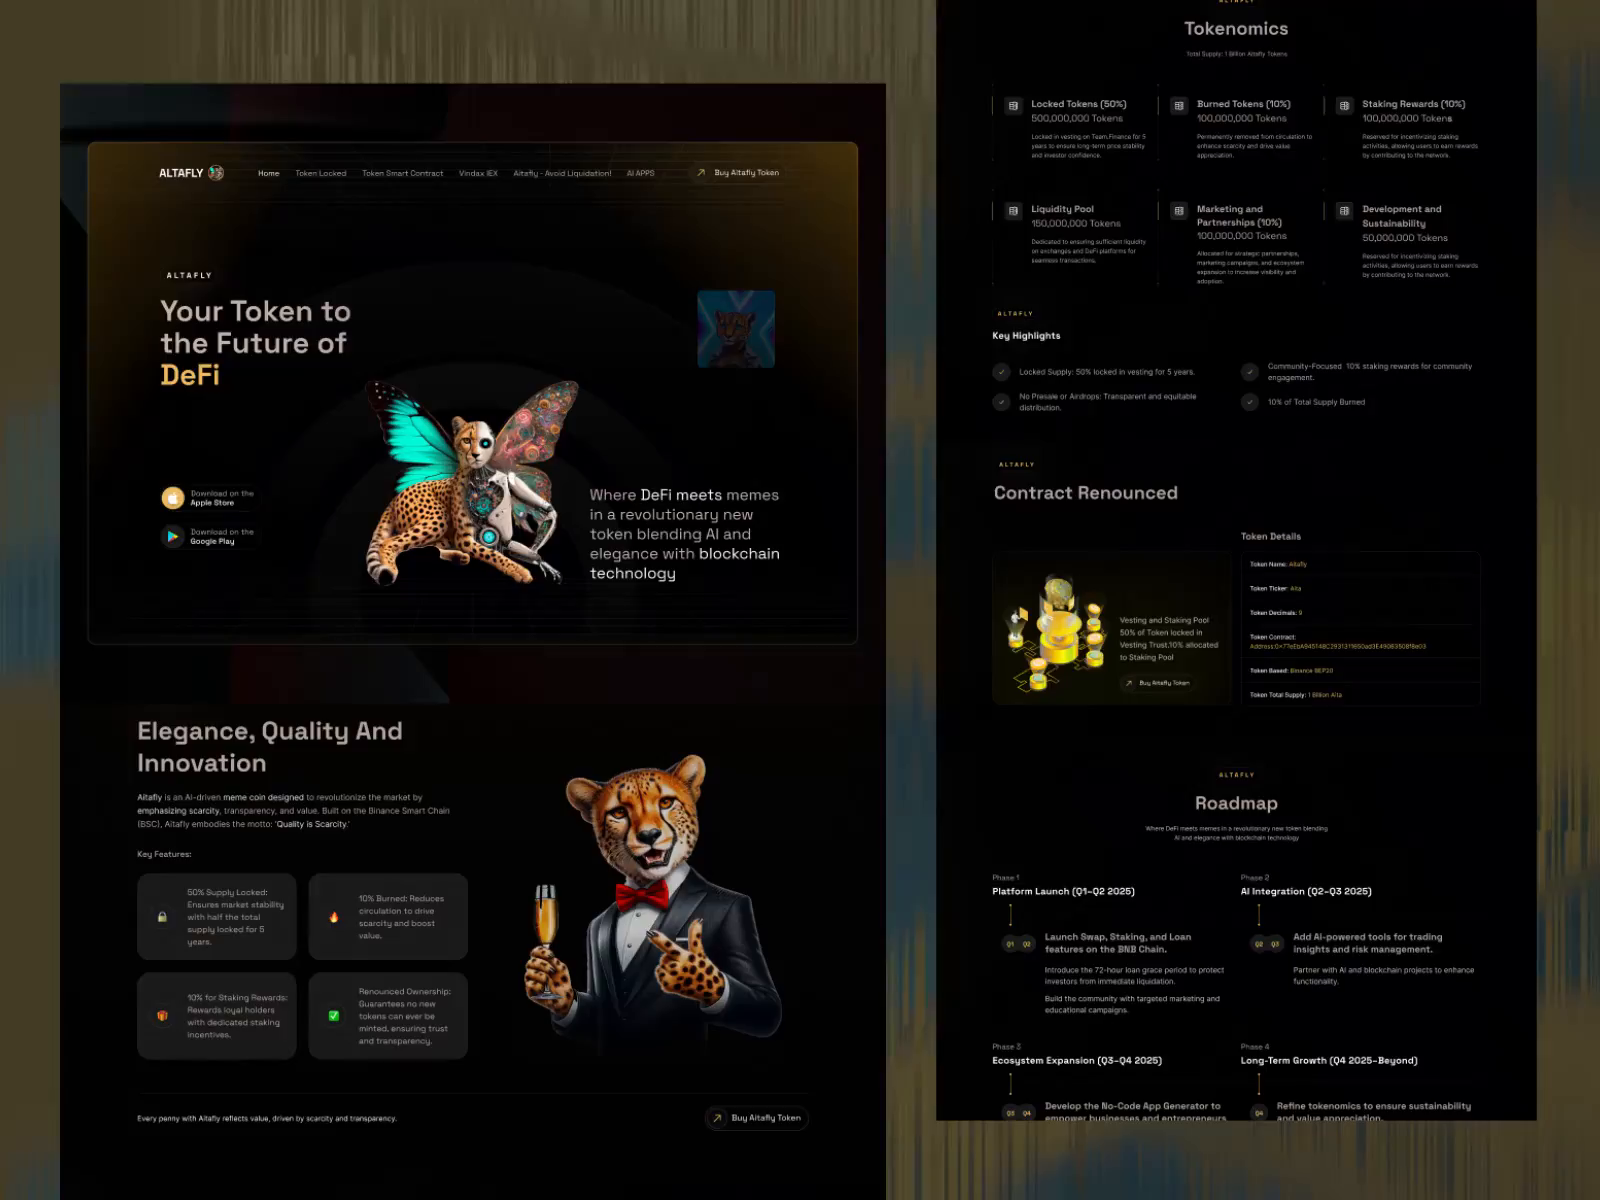Go to Token Locked in the navbar
The image size is (1600, 1200).
coord(321,173)
